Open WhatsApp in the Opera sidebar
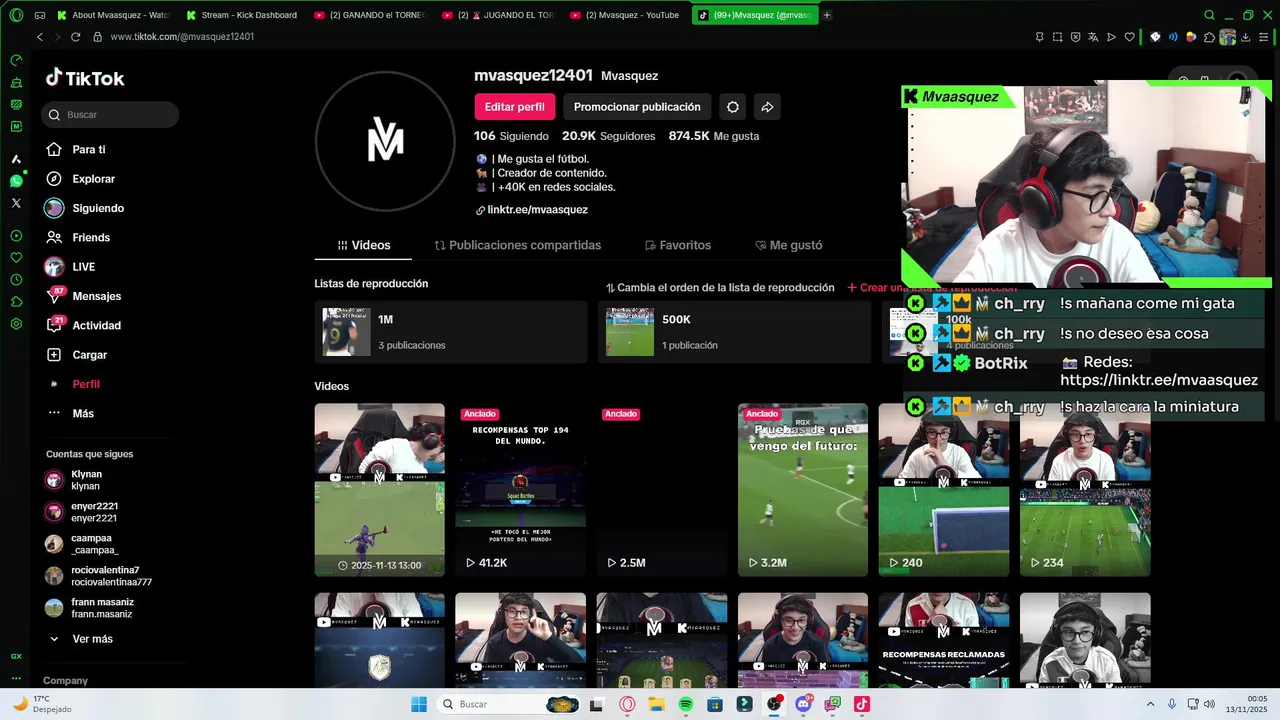Image resolution: width=1280 pixels, height=720 pixels. coord(16,181)
